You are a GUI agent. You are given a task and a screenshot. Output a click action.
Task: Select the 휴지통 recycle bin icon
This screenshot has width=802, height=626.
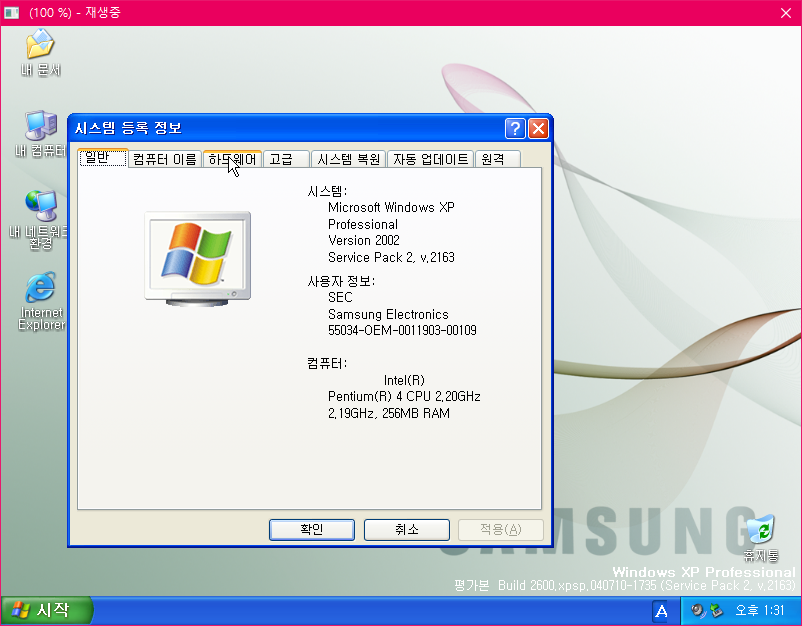click(761, 538)
